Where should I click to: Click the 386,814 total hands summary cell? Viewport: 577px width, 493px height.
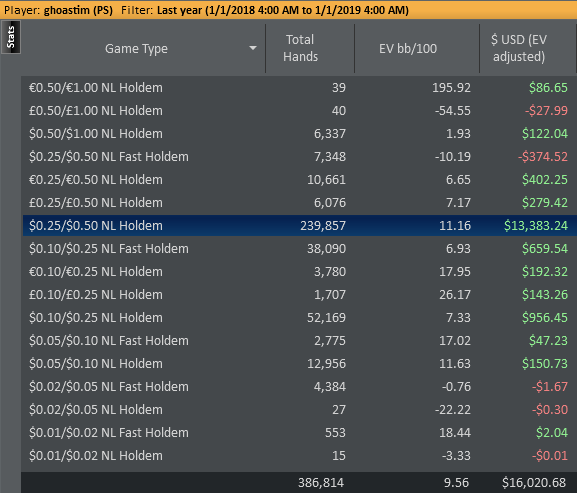point(321,482)
